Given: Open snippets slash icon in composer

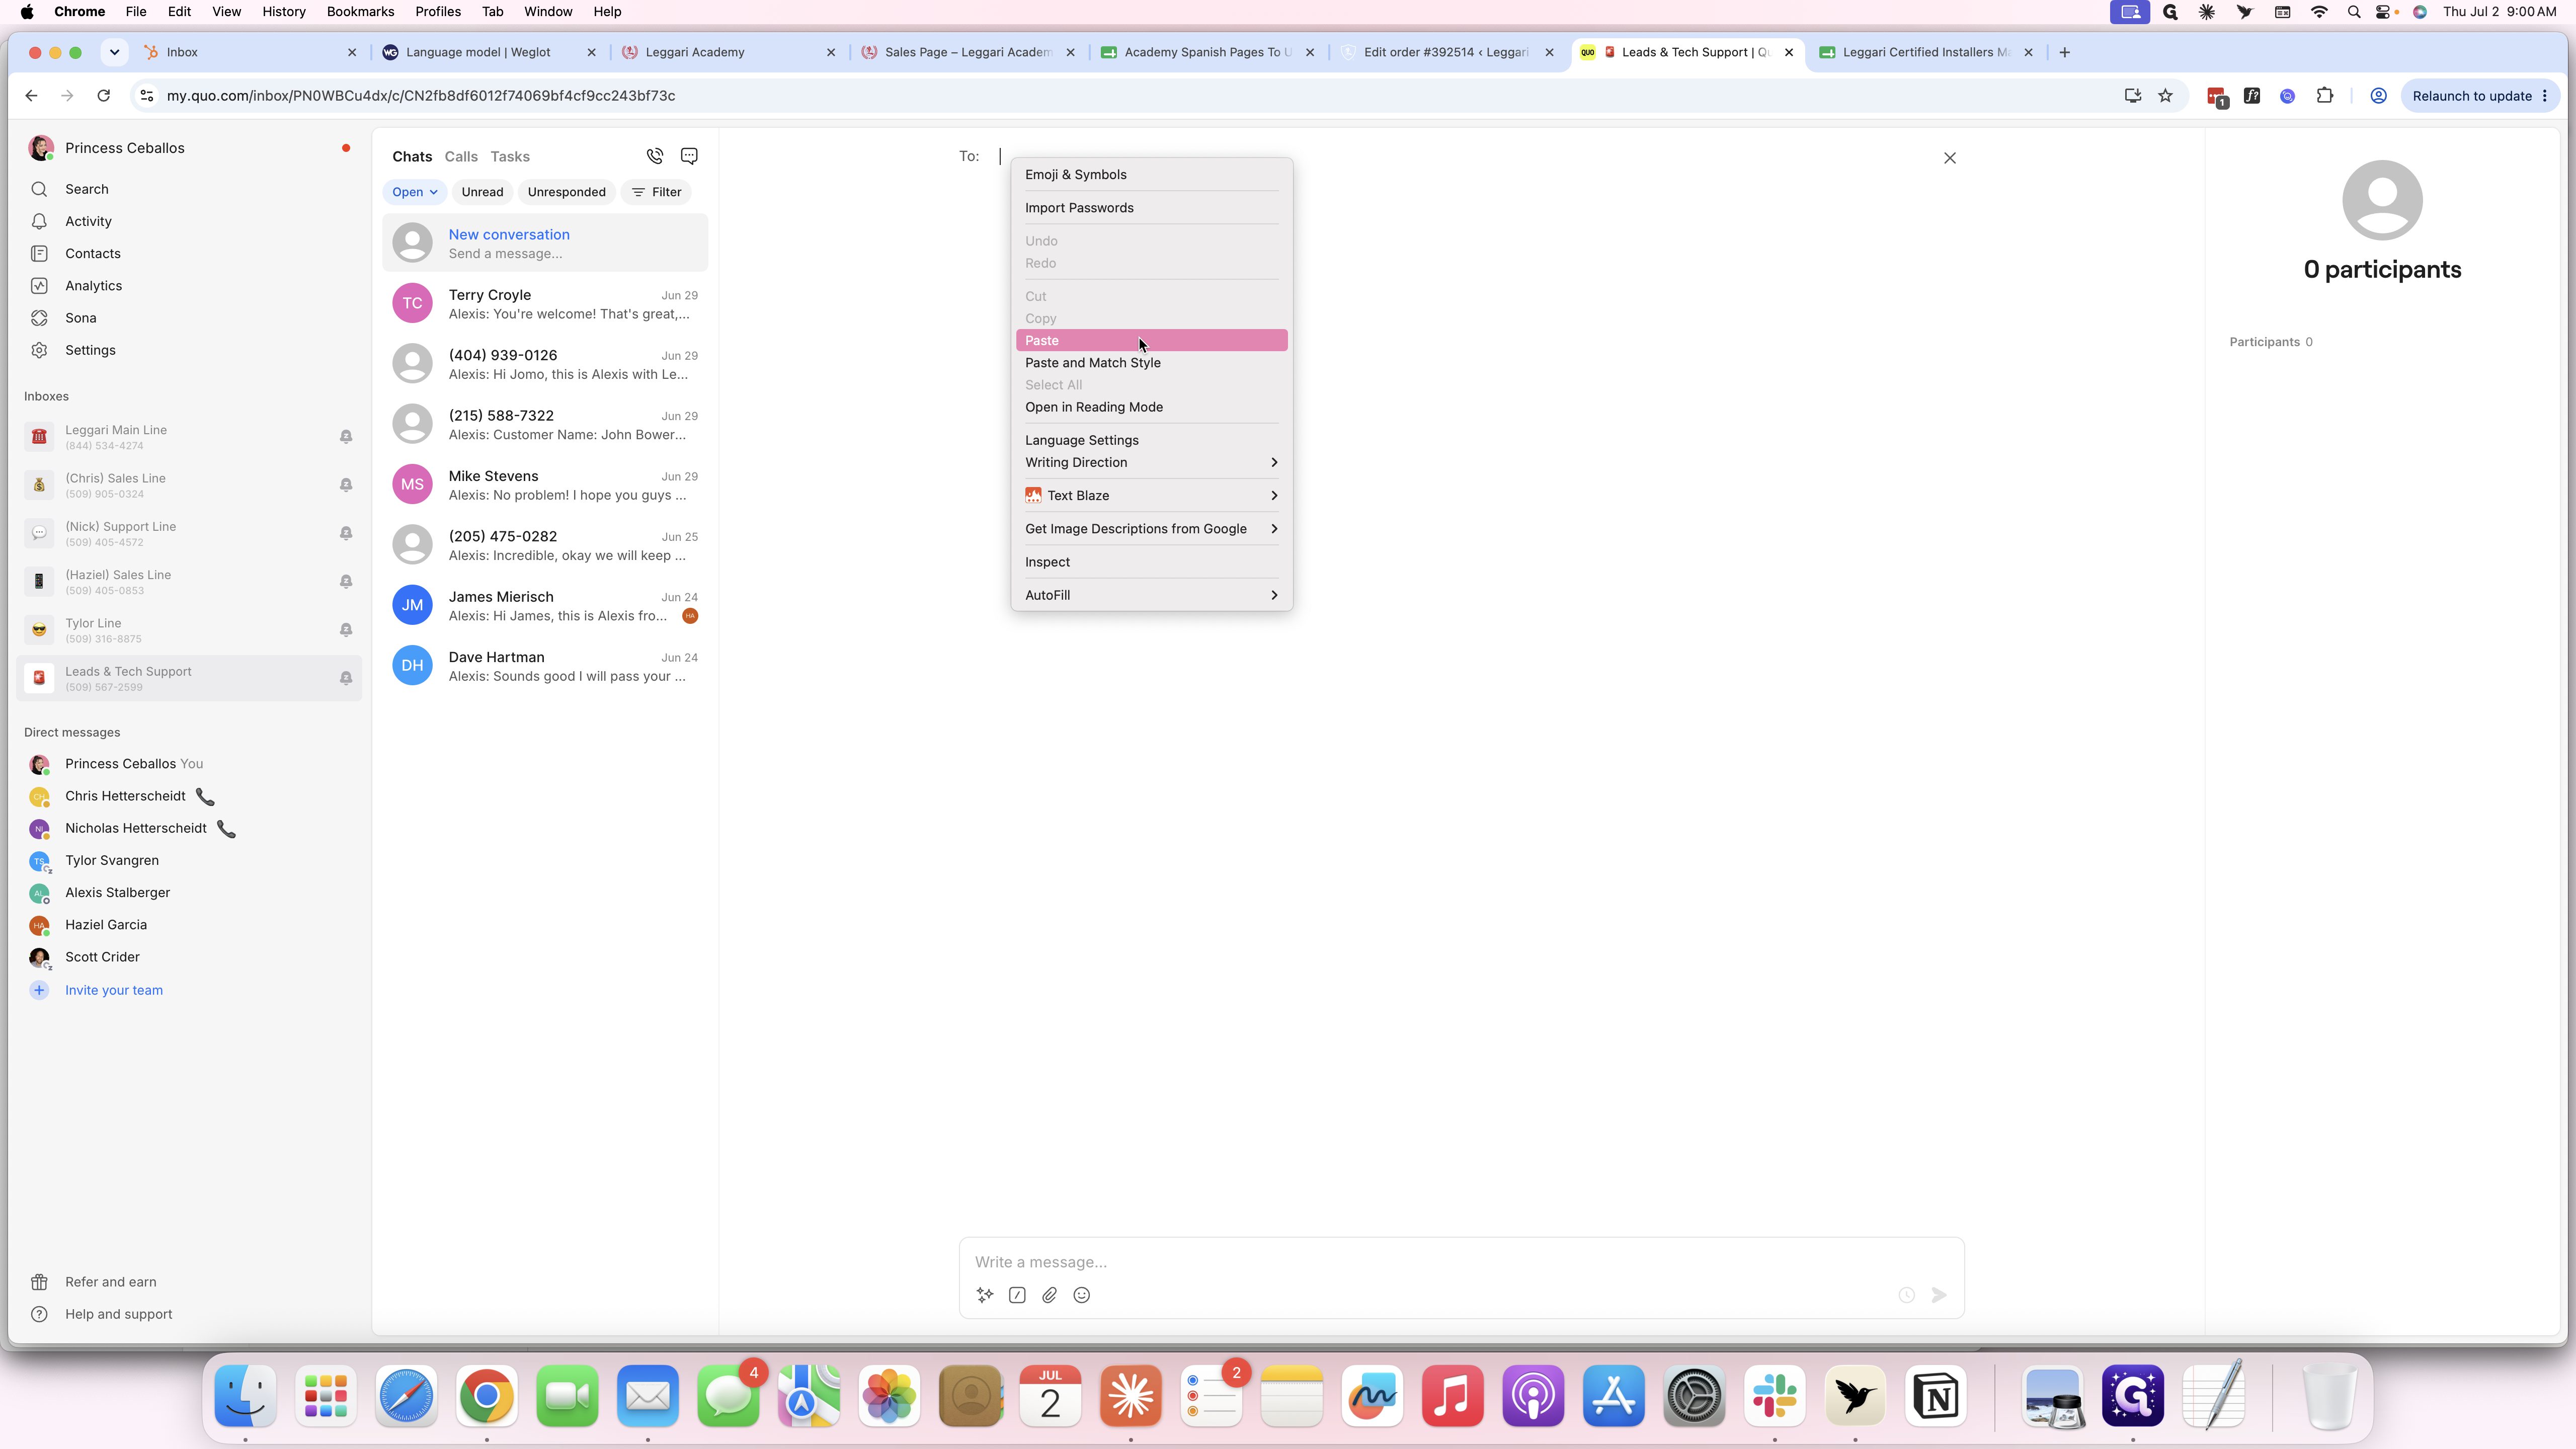Looking at the screenshot, I should tap(1017, 1295).
